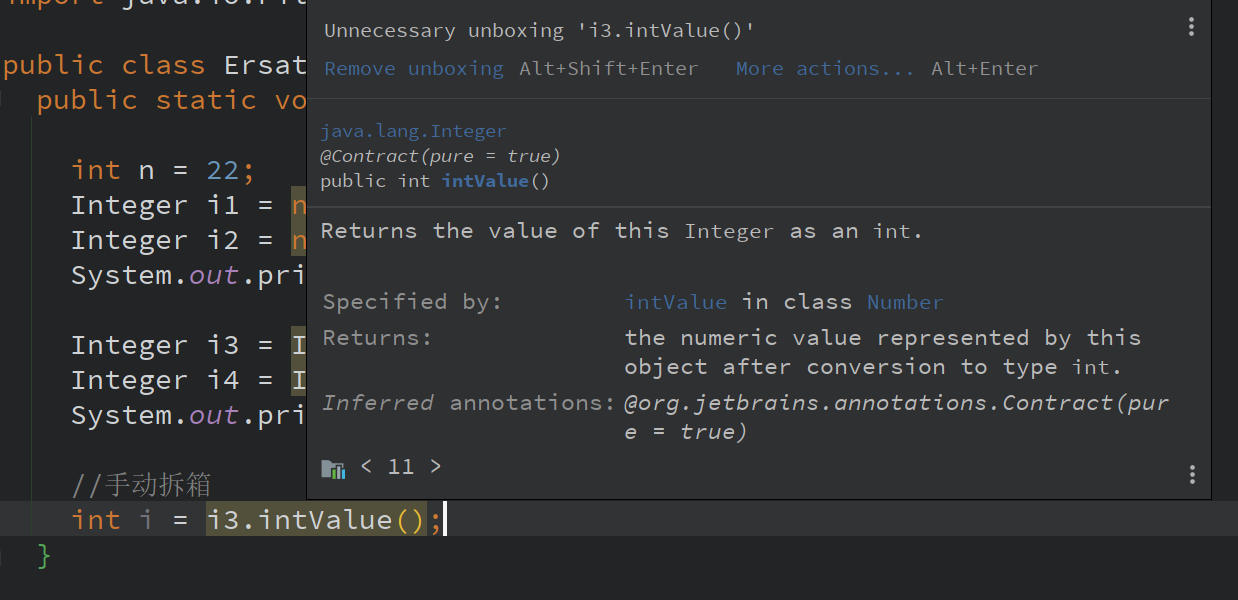Image resolution: width=1238 pixels, height=600 pixels.
Task: Follow the Integer link in the description
Action: [728, 231]
